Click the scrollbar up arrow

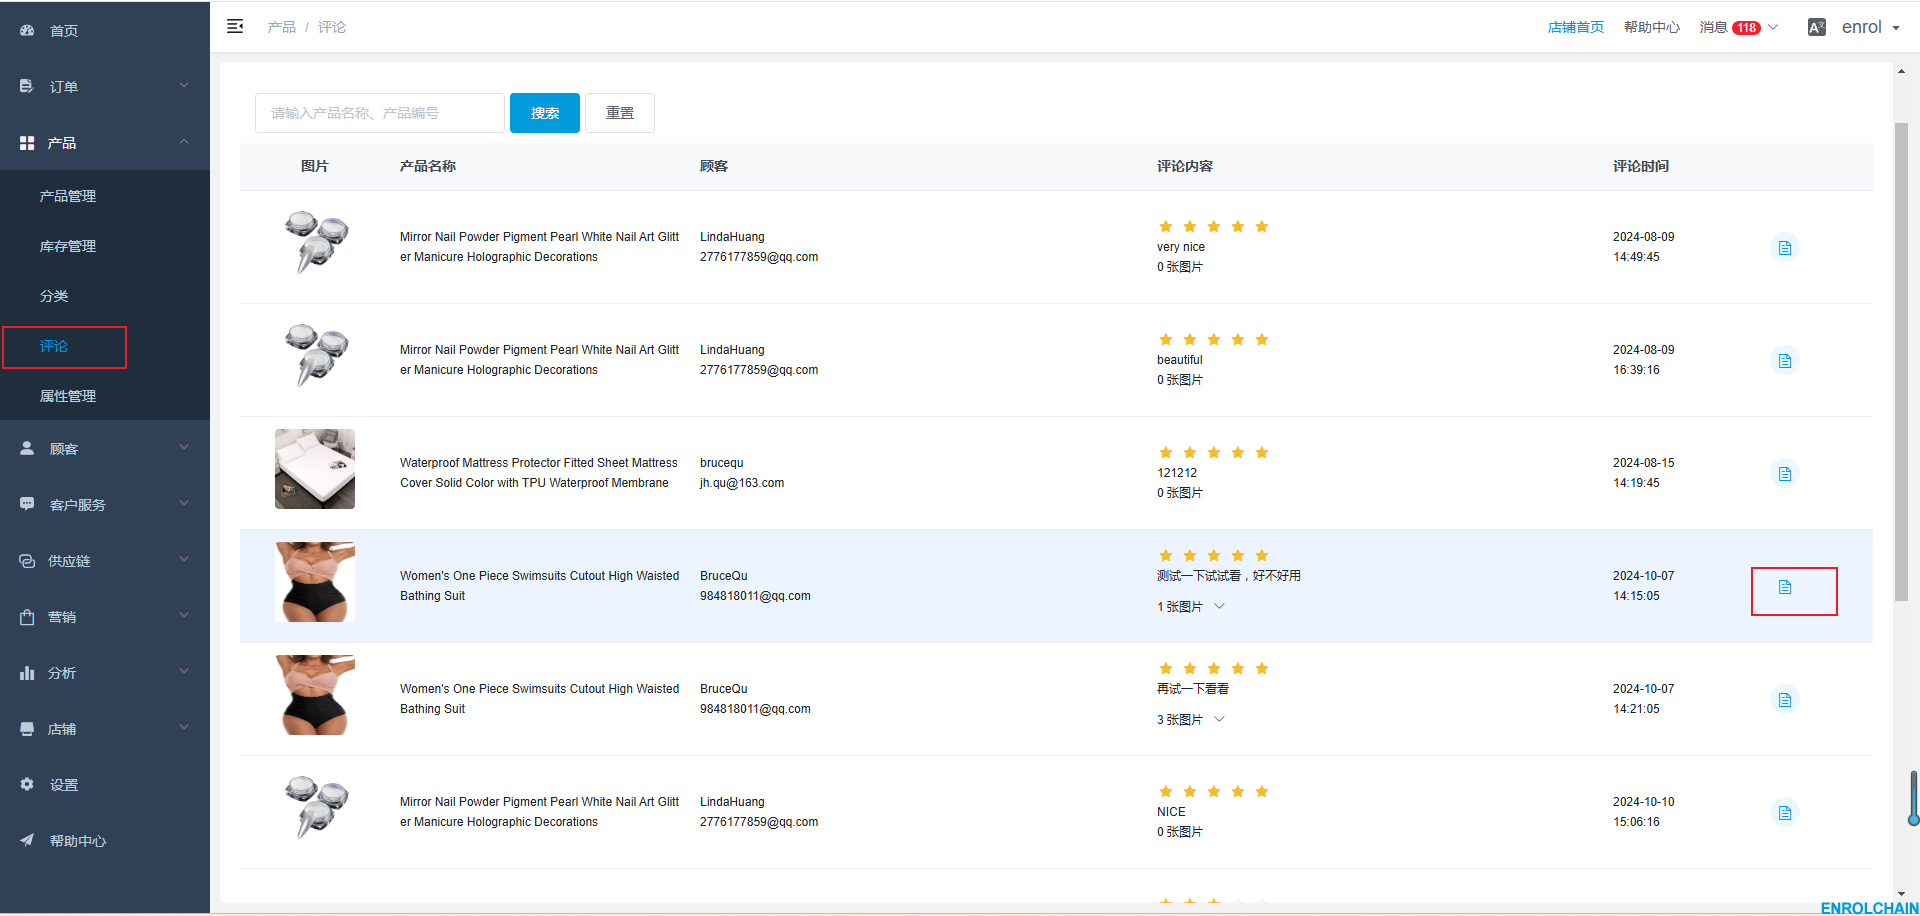pyautogui.click(x=1901, y=71)
